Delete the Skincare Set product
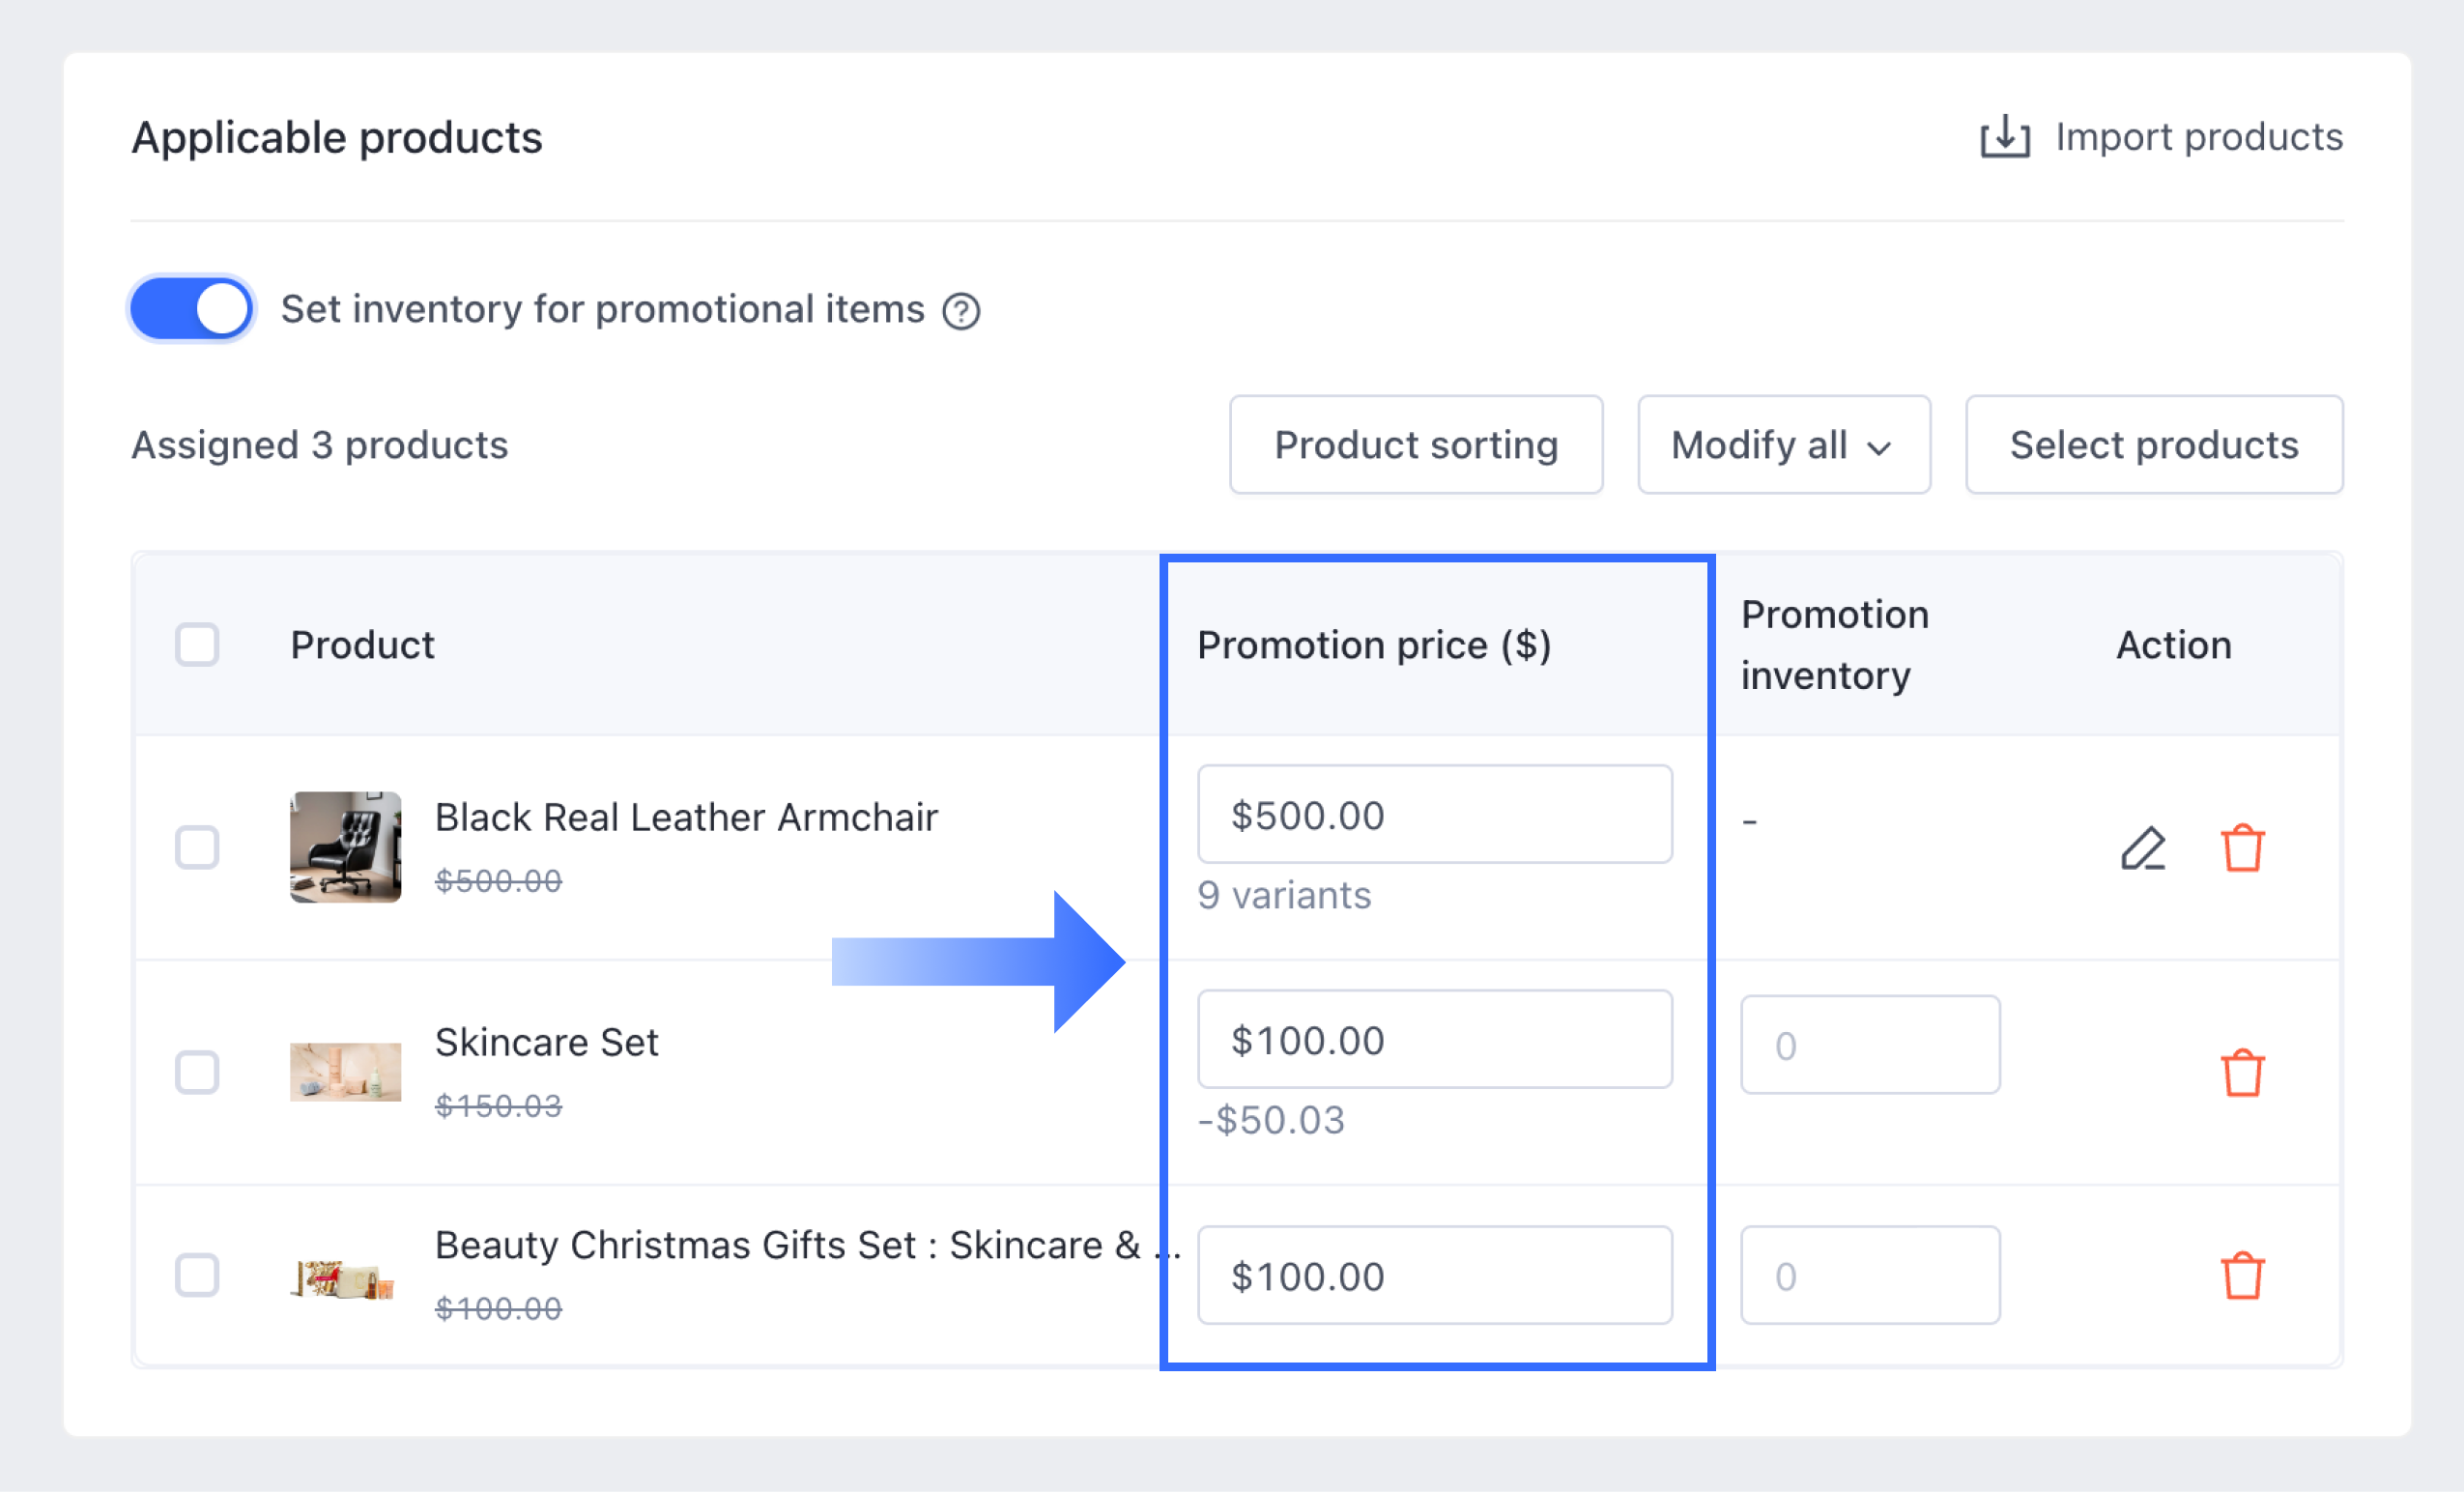2464x1492 pixels. [2242, 1073]
